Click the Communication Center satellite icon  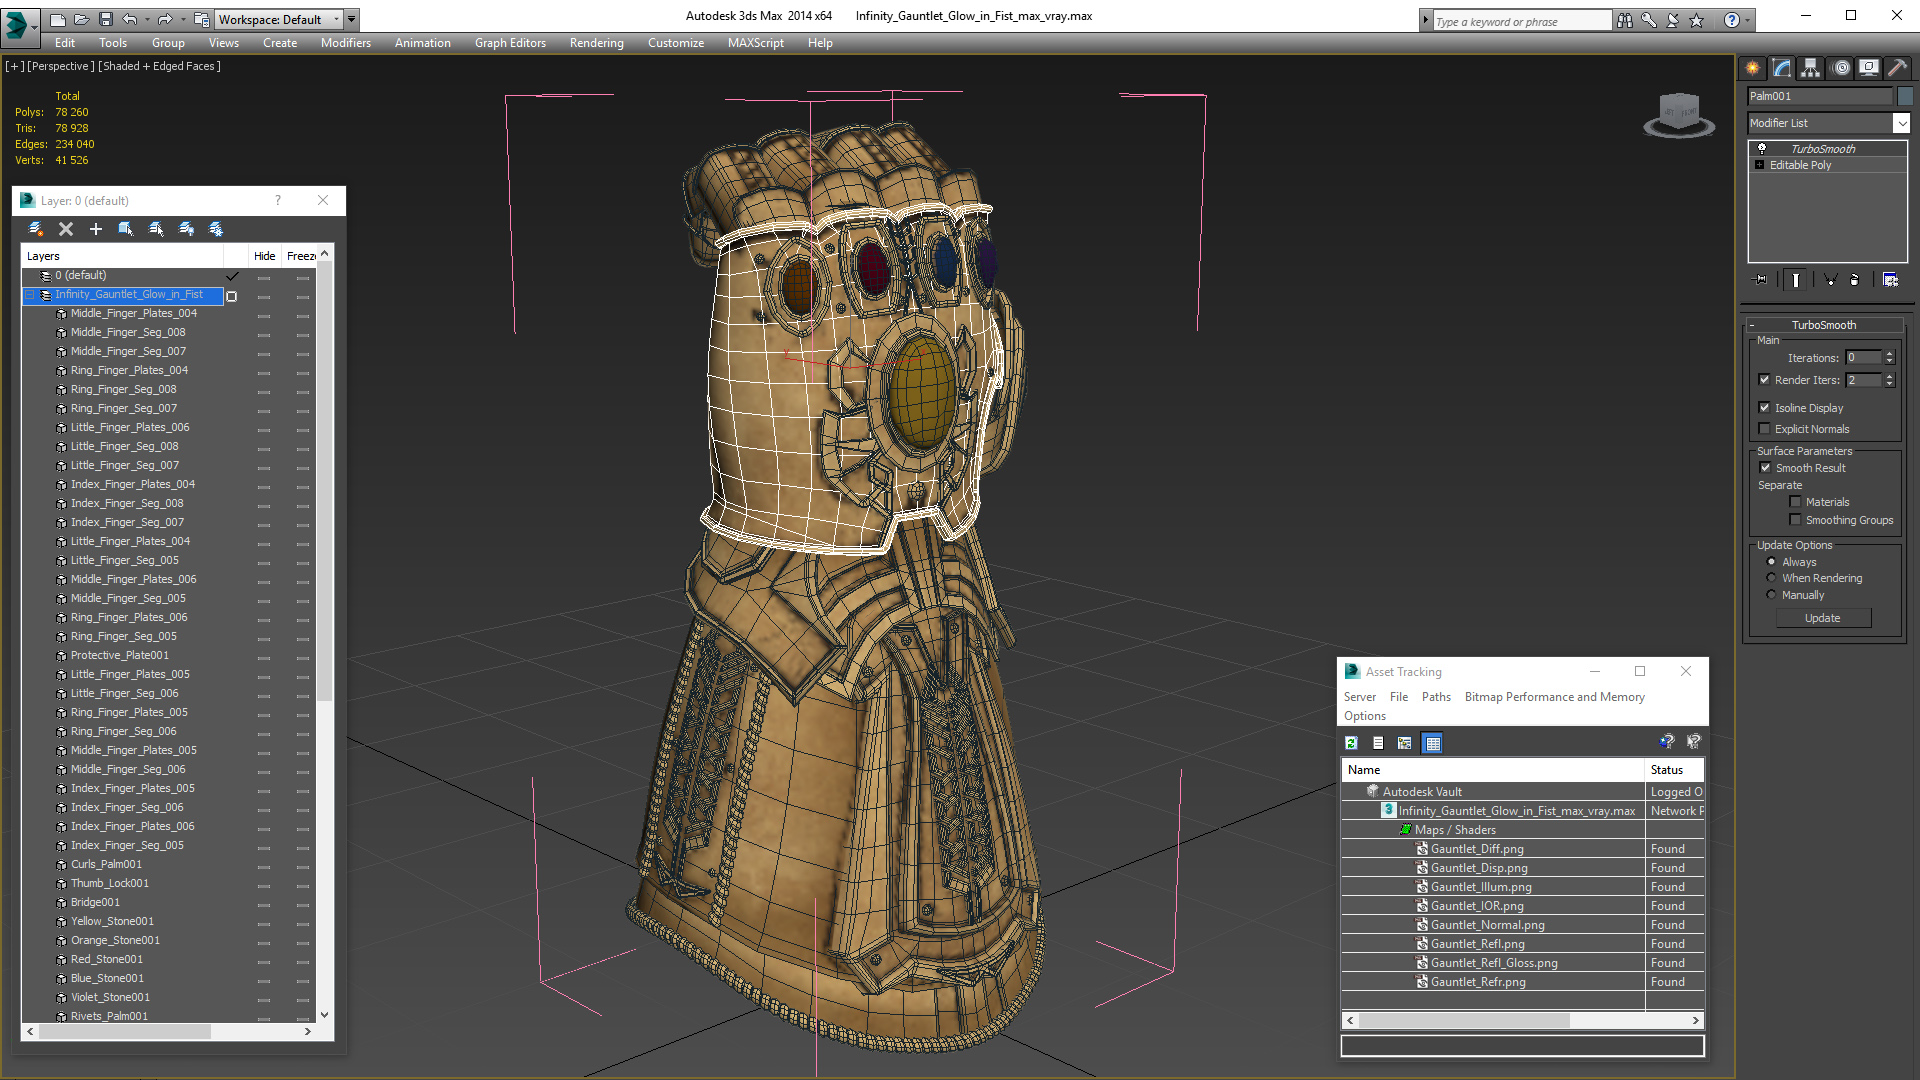pyautogui.click(x=1672, y=20)
